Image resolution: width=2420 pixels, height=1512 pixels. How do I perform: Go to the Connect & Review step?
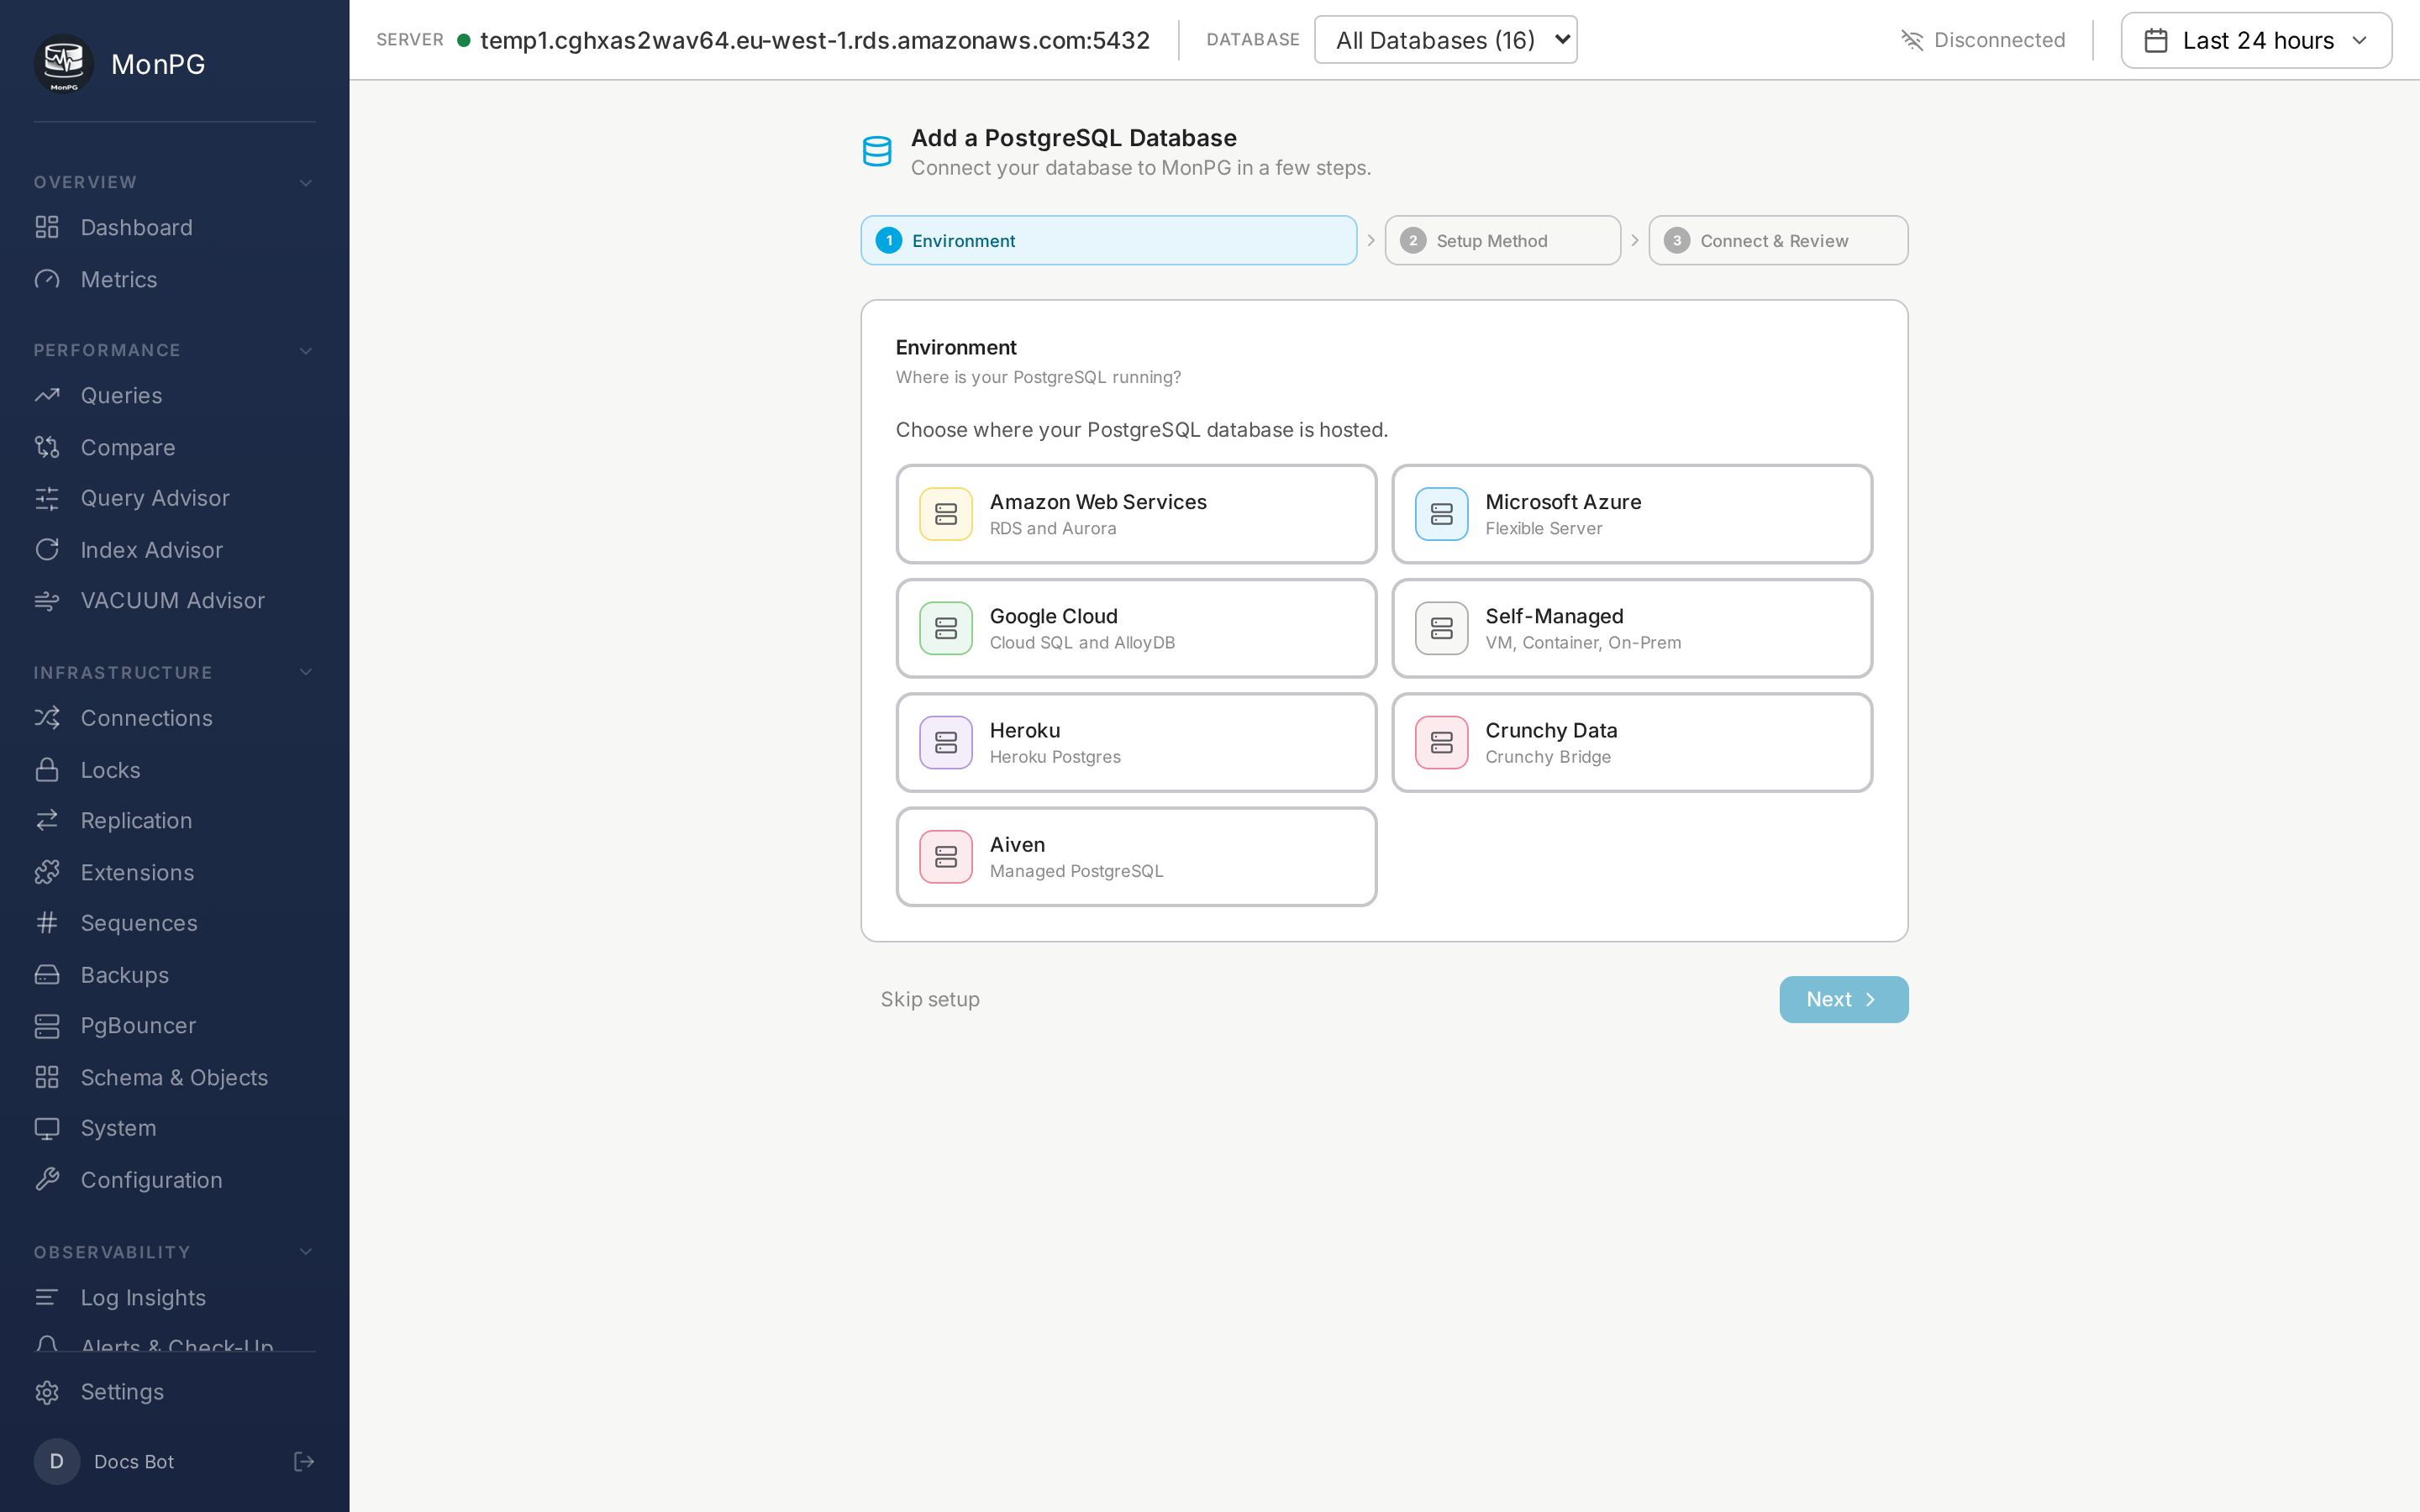click(1778, 240)
